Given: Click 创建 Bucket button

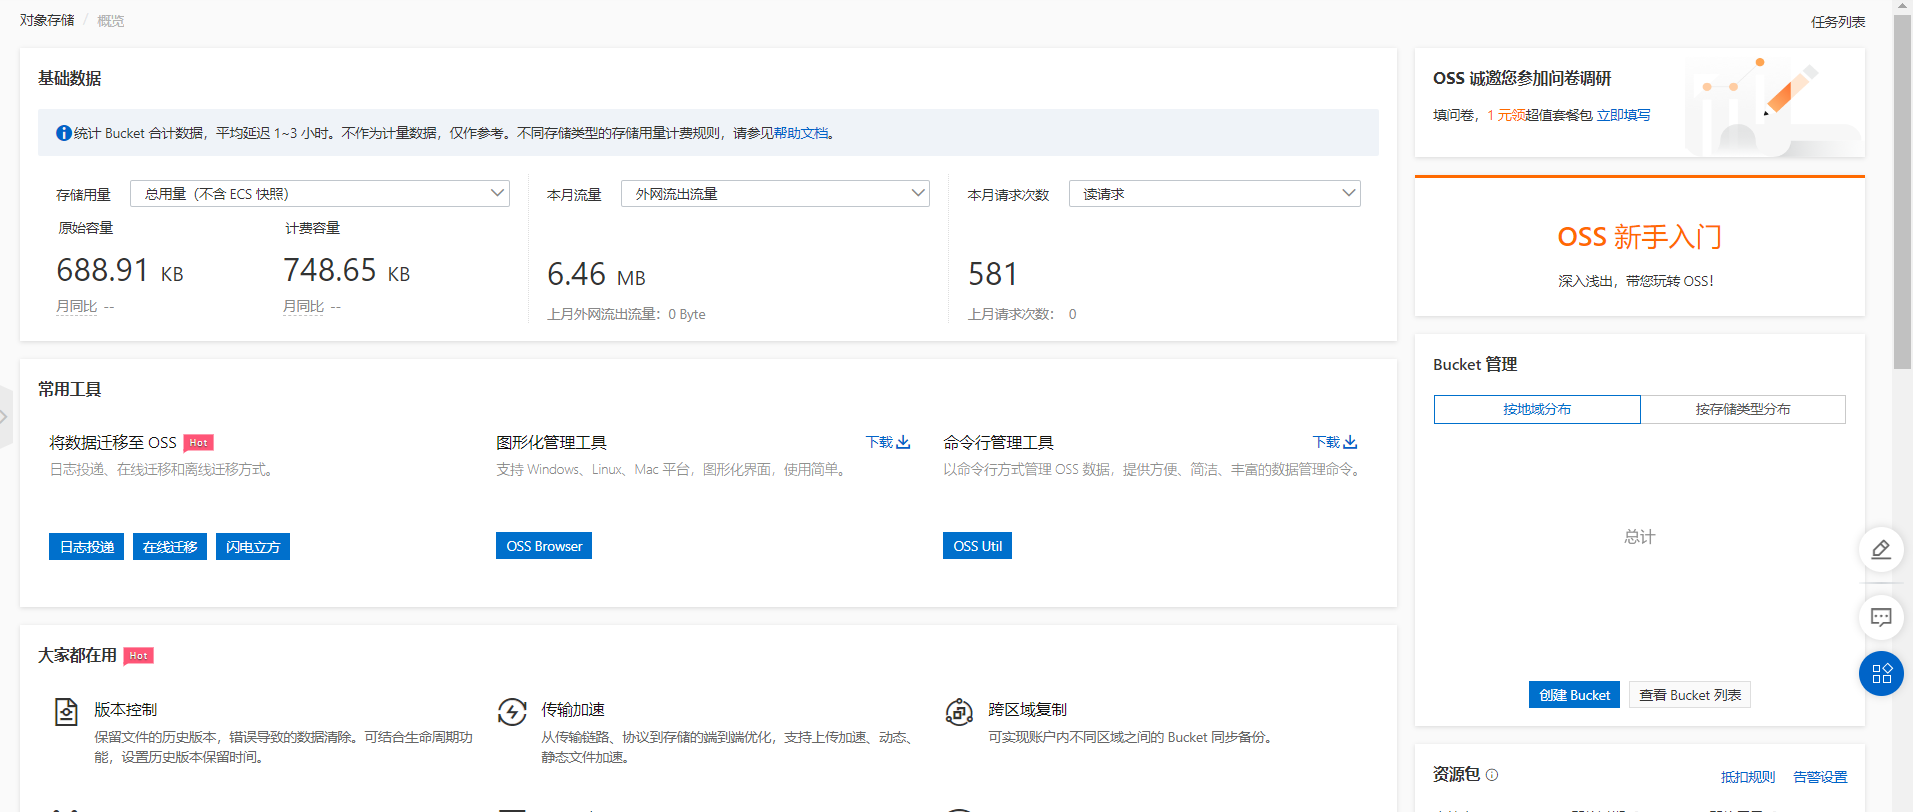Looking at the screenshot, I should 1574,695.
